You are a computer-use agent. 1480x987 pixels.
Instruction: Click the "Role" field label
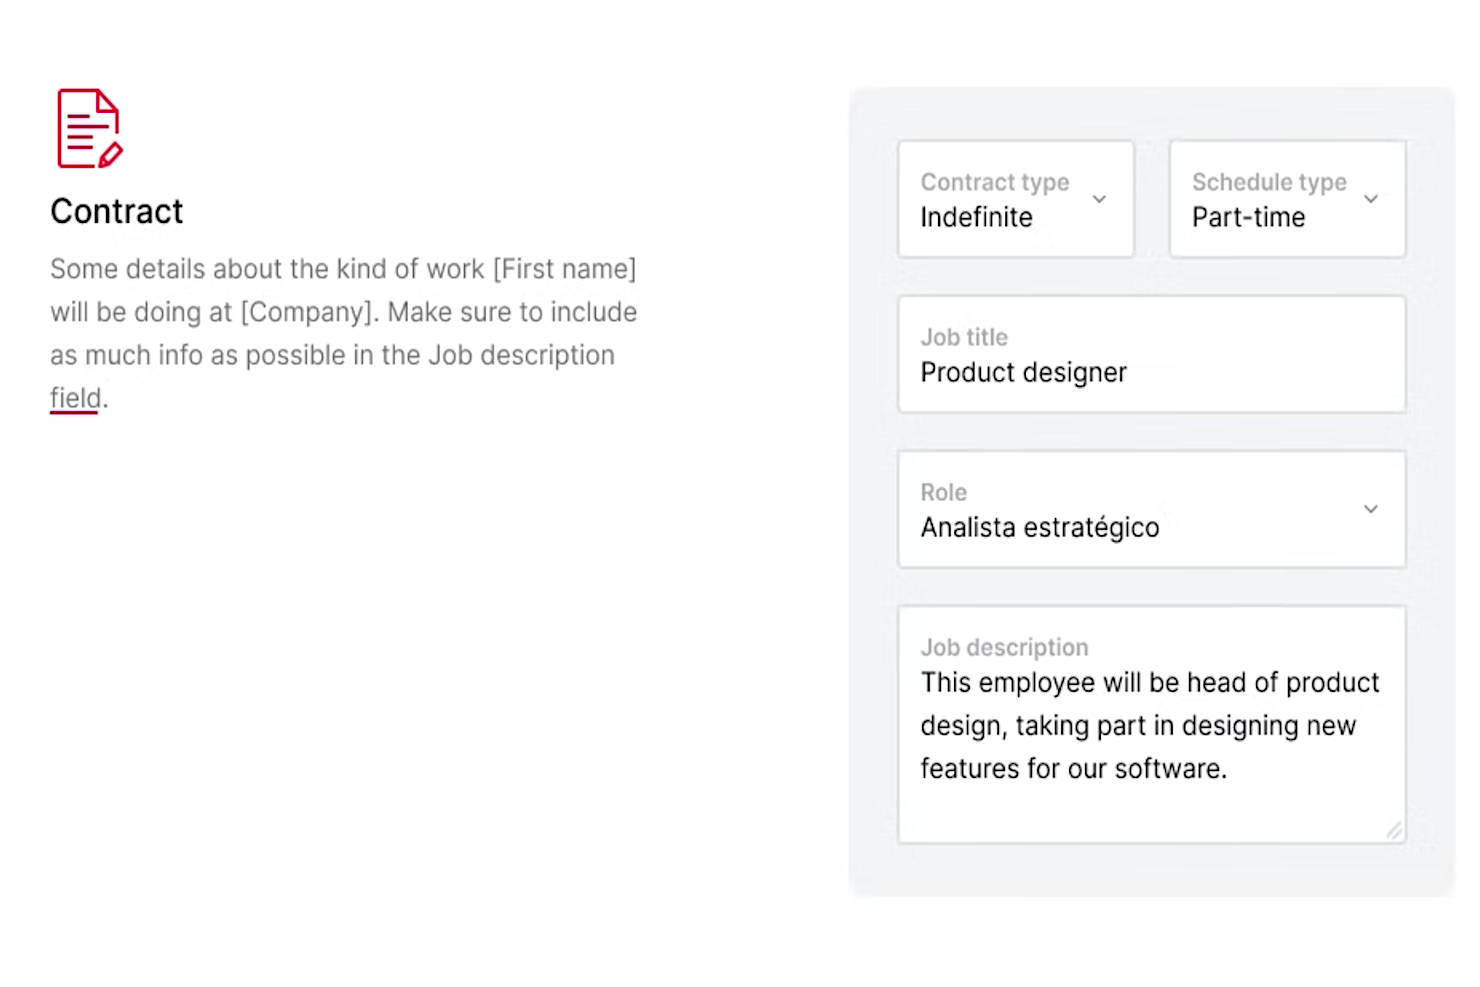[943, 492]
